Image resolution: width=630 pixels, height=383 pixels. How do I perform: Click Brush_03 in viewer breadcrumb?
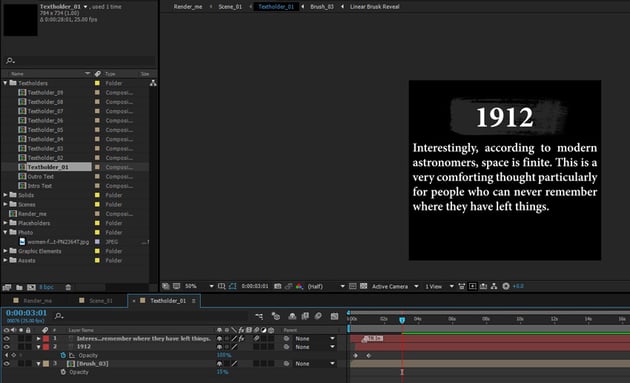coord(322,6)
